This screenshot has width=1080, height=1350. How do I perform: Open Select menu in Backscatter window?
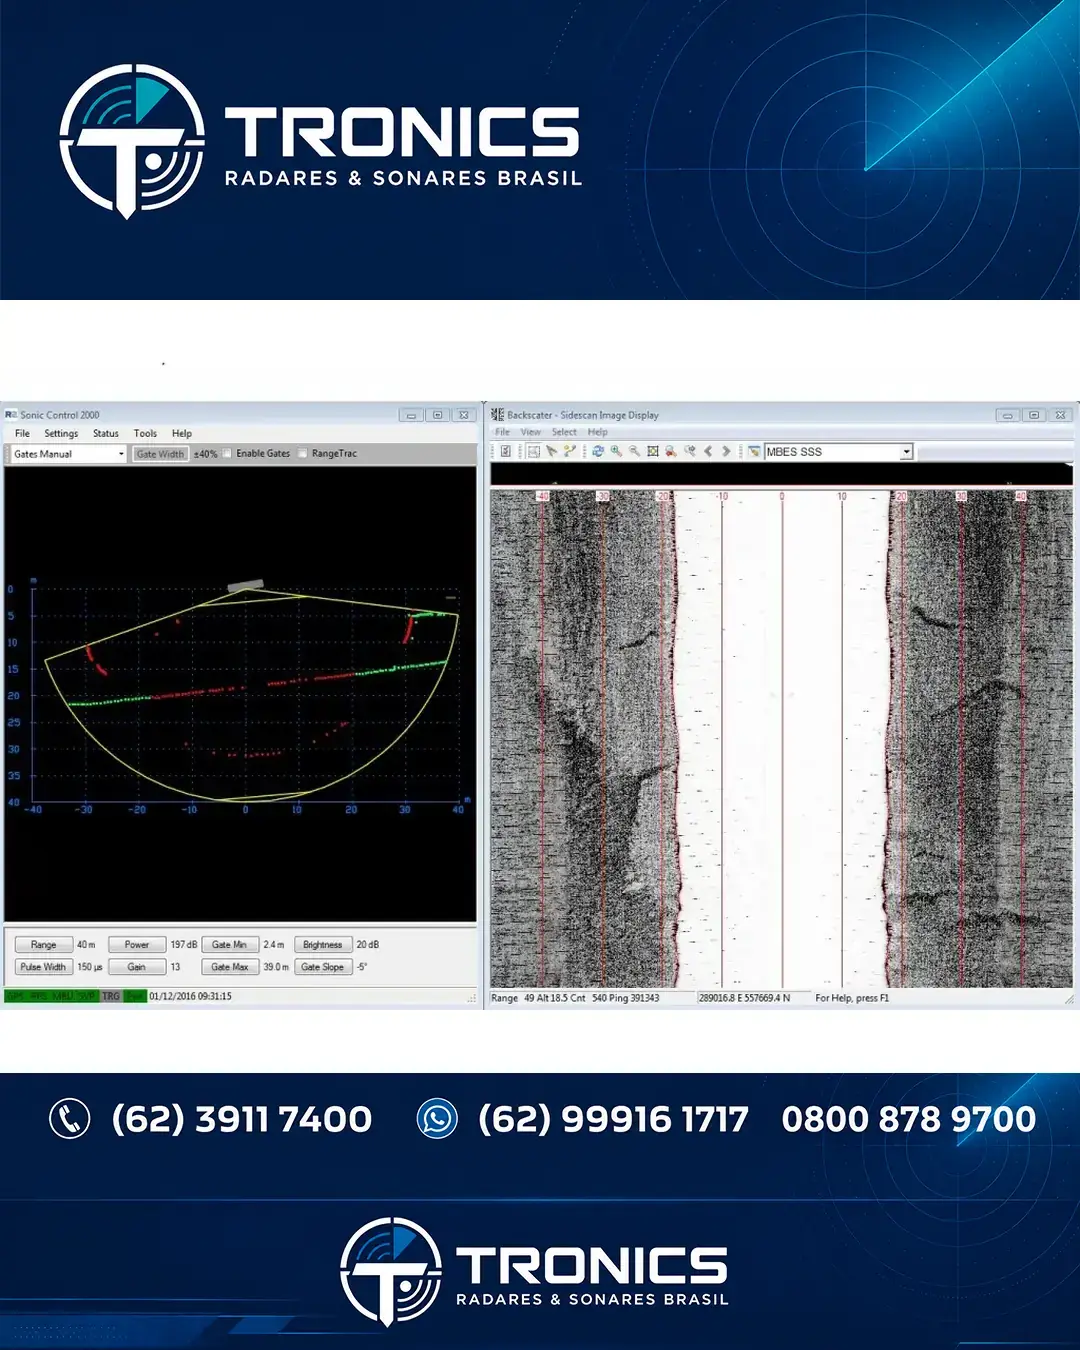click(564, 432)
